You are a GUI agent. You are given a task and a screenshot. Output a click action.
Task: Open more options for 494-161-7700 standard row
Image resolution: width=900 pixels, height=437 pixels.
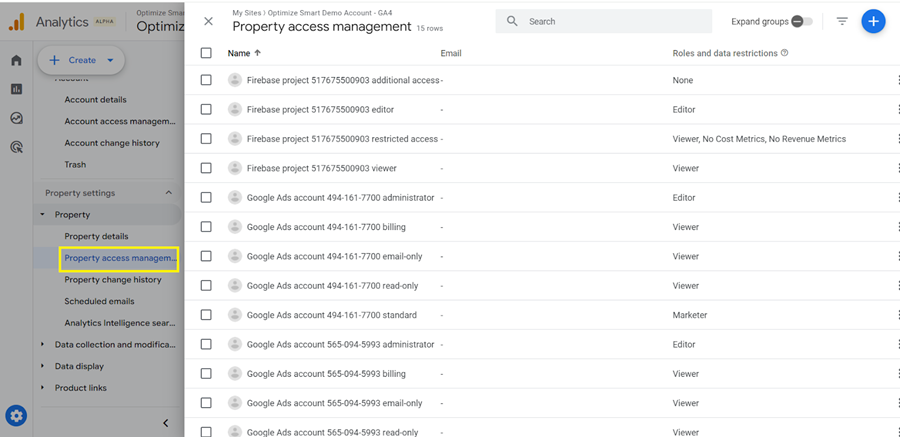[x=897, y=315]
